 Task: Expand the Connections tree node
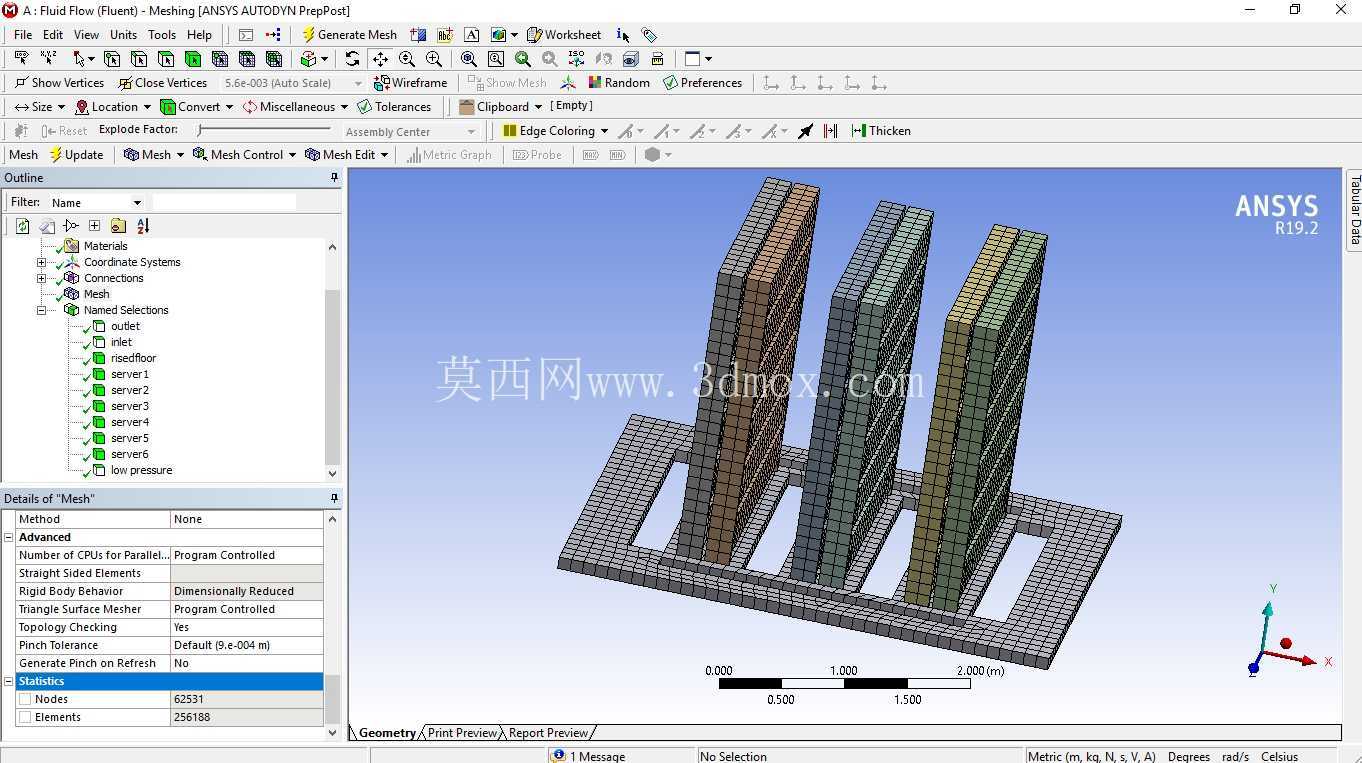tap(41, 278)
